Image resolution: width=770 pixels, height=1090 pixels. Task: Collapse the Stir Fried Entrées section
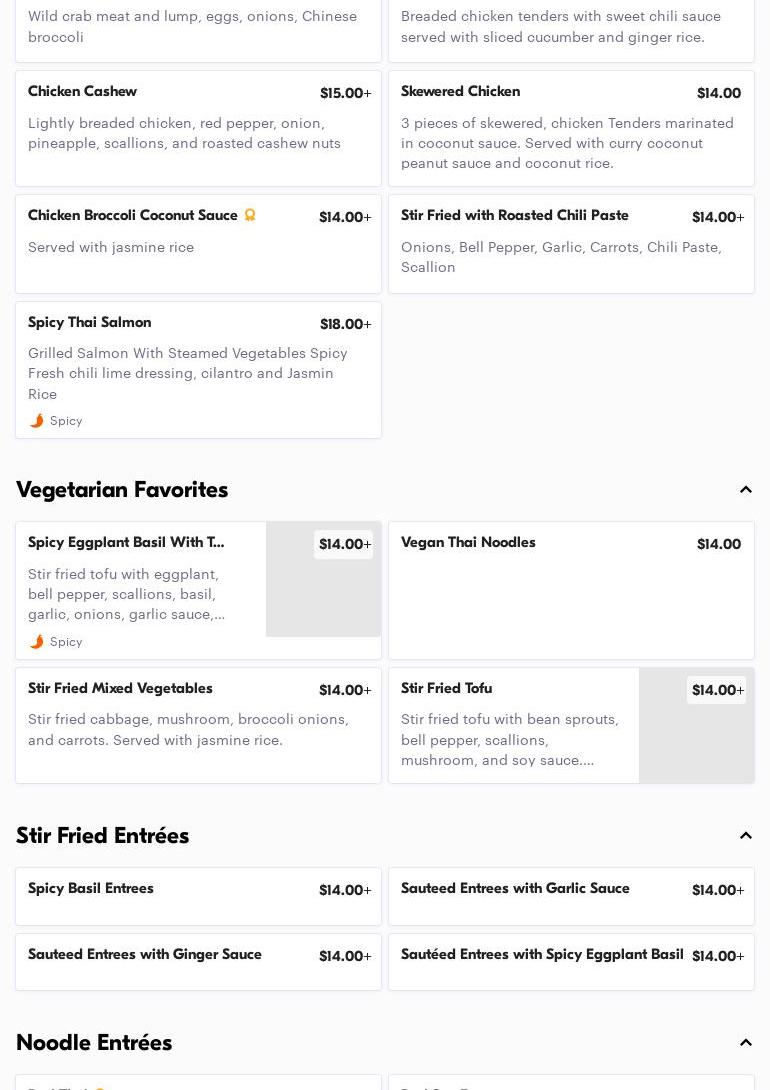745,836
